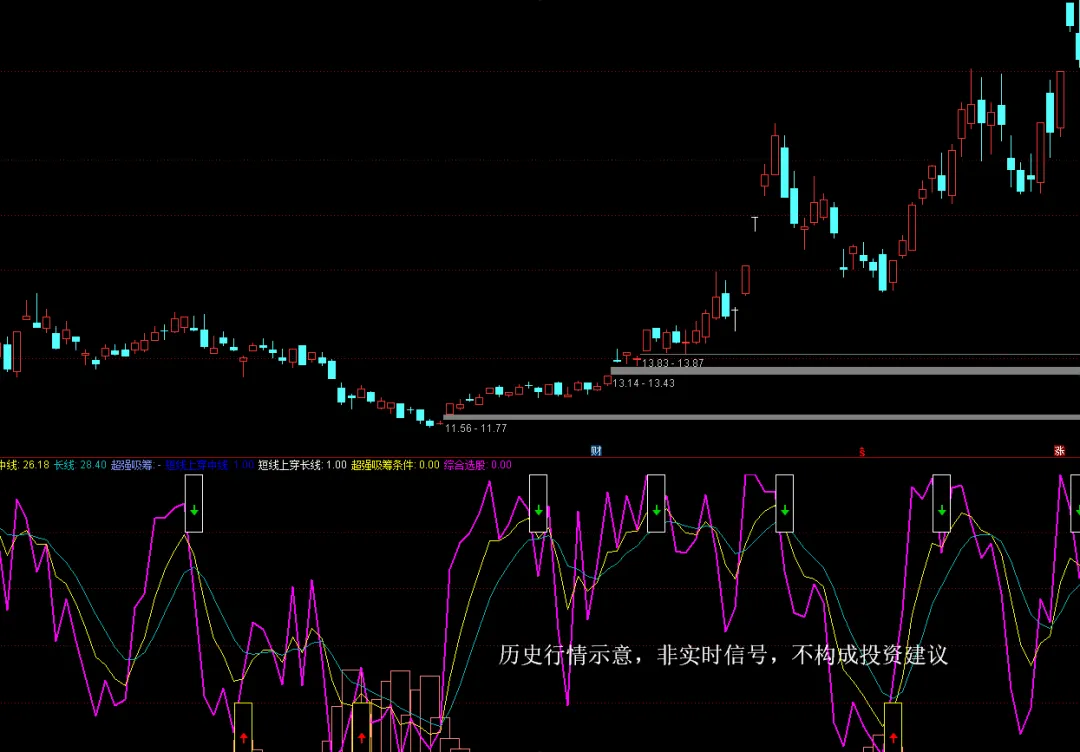
Task: Select the 综合选股 0.00 indicator label
Action: coord(477,465)
